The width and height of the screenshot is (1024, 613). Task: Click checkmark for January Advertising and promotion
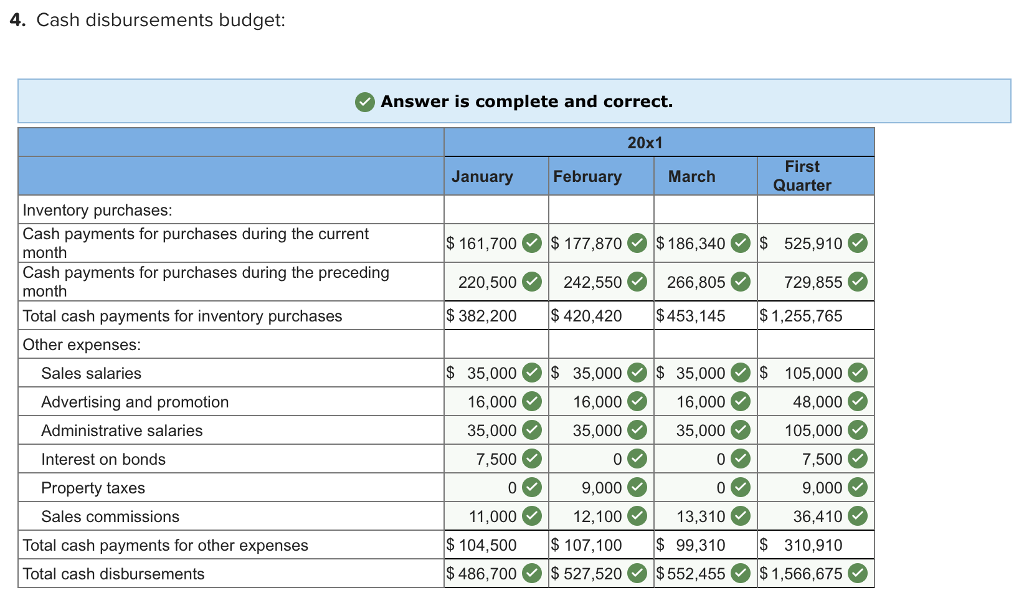(532, 401)
